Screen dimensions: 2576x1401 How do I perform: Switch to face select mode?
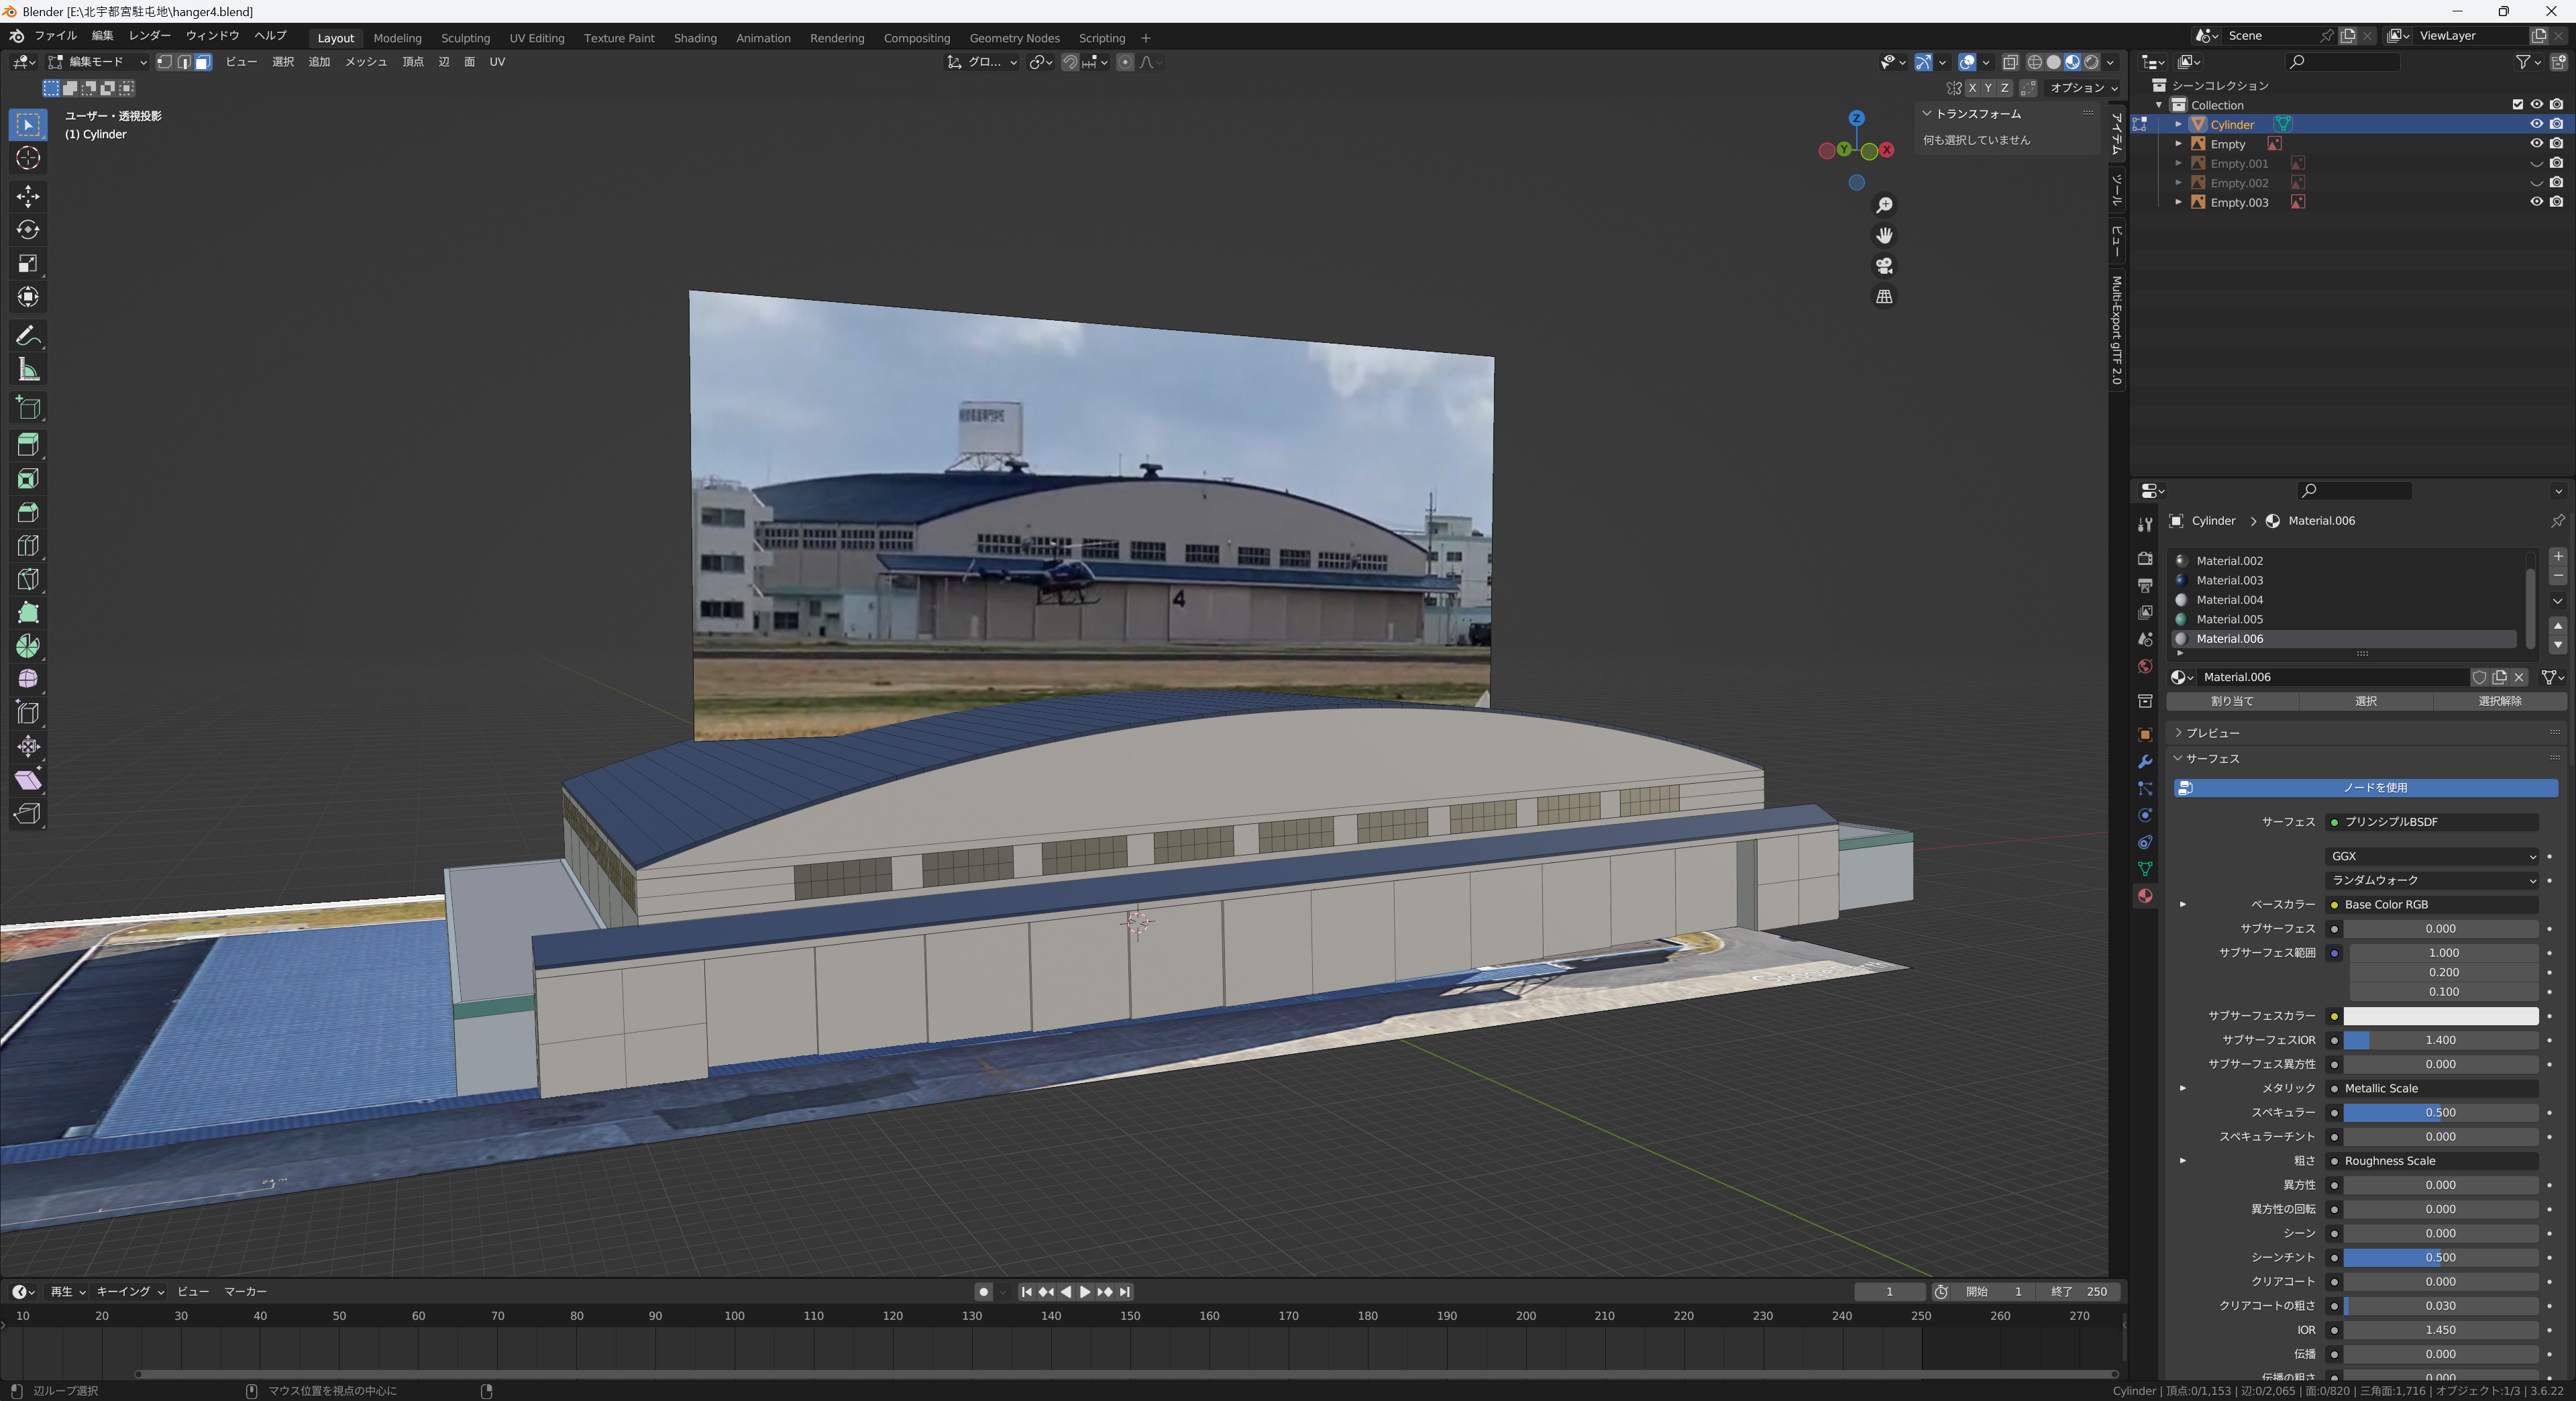coord(203,62)
